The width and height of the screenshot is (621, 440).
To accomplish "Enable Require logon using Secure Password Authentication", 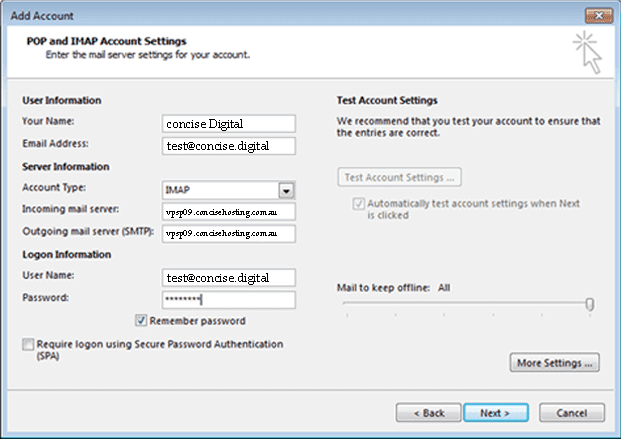I will [x=26, y=345].
